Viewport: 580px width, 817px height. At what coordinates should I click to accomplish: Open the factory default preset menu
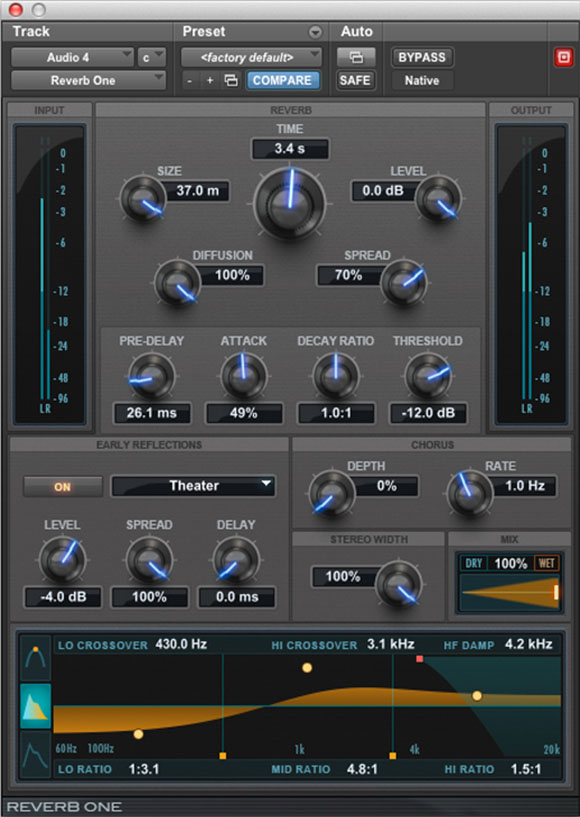pyautogui.click(x=251, y=57)
